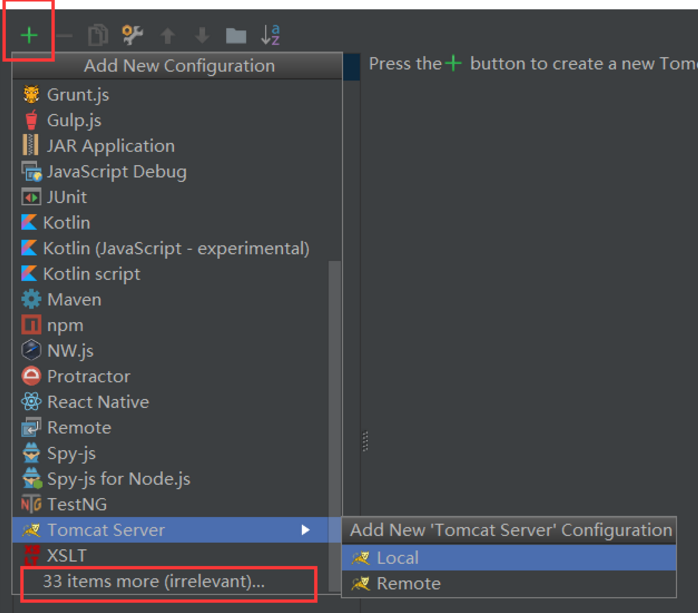Viewport: 698px width, 613px height.
Task: Click the JAR Application archive icon
Action: pos(30,146)
